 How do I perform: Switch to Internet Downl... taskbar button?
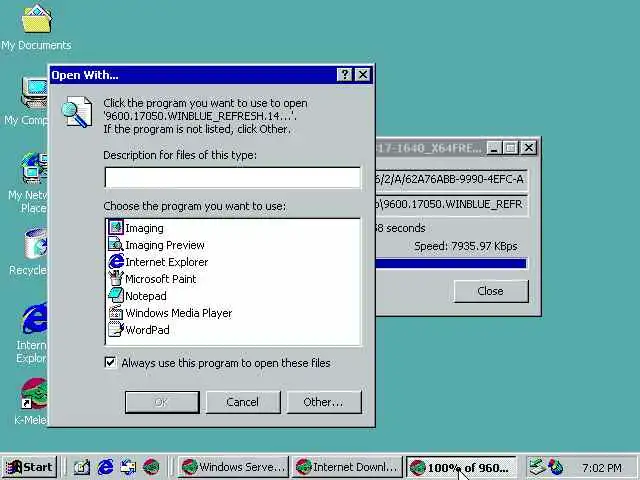(347, 467)
